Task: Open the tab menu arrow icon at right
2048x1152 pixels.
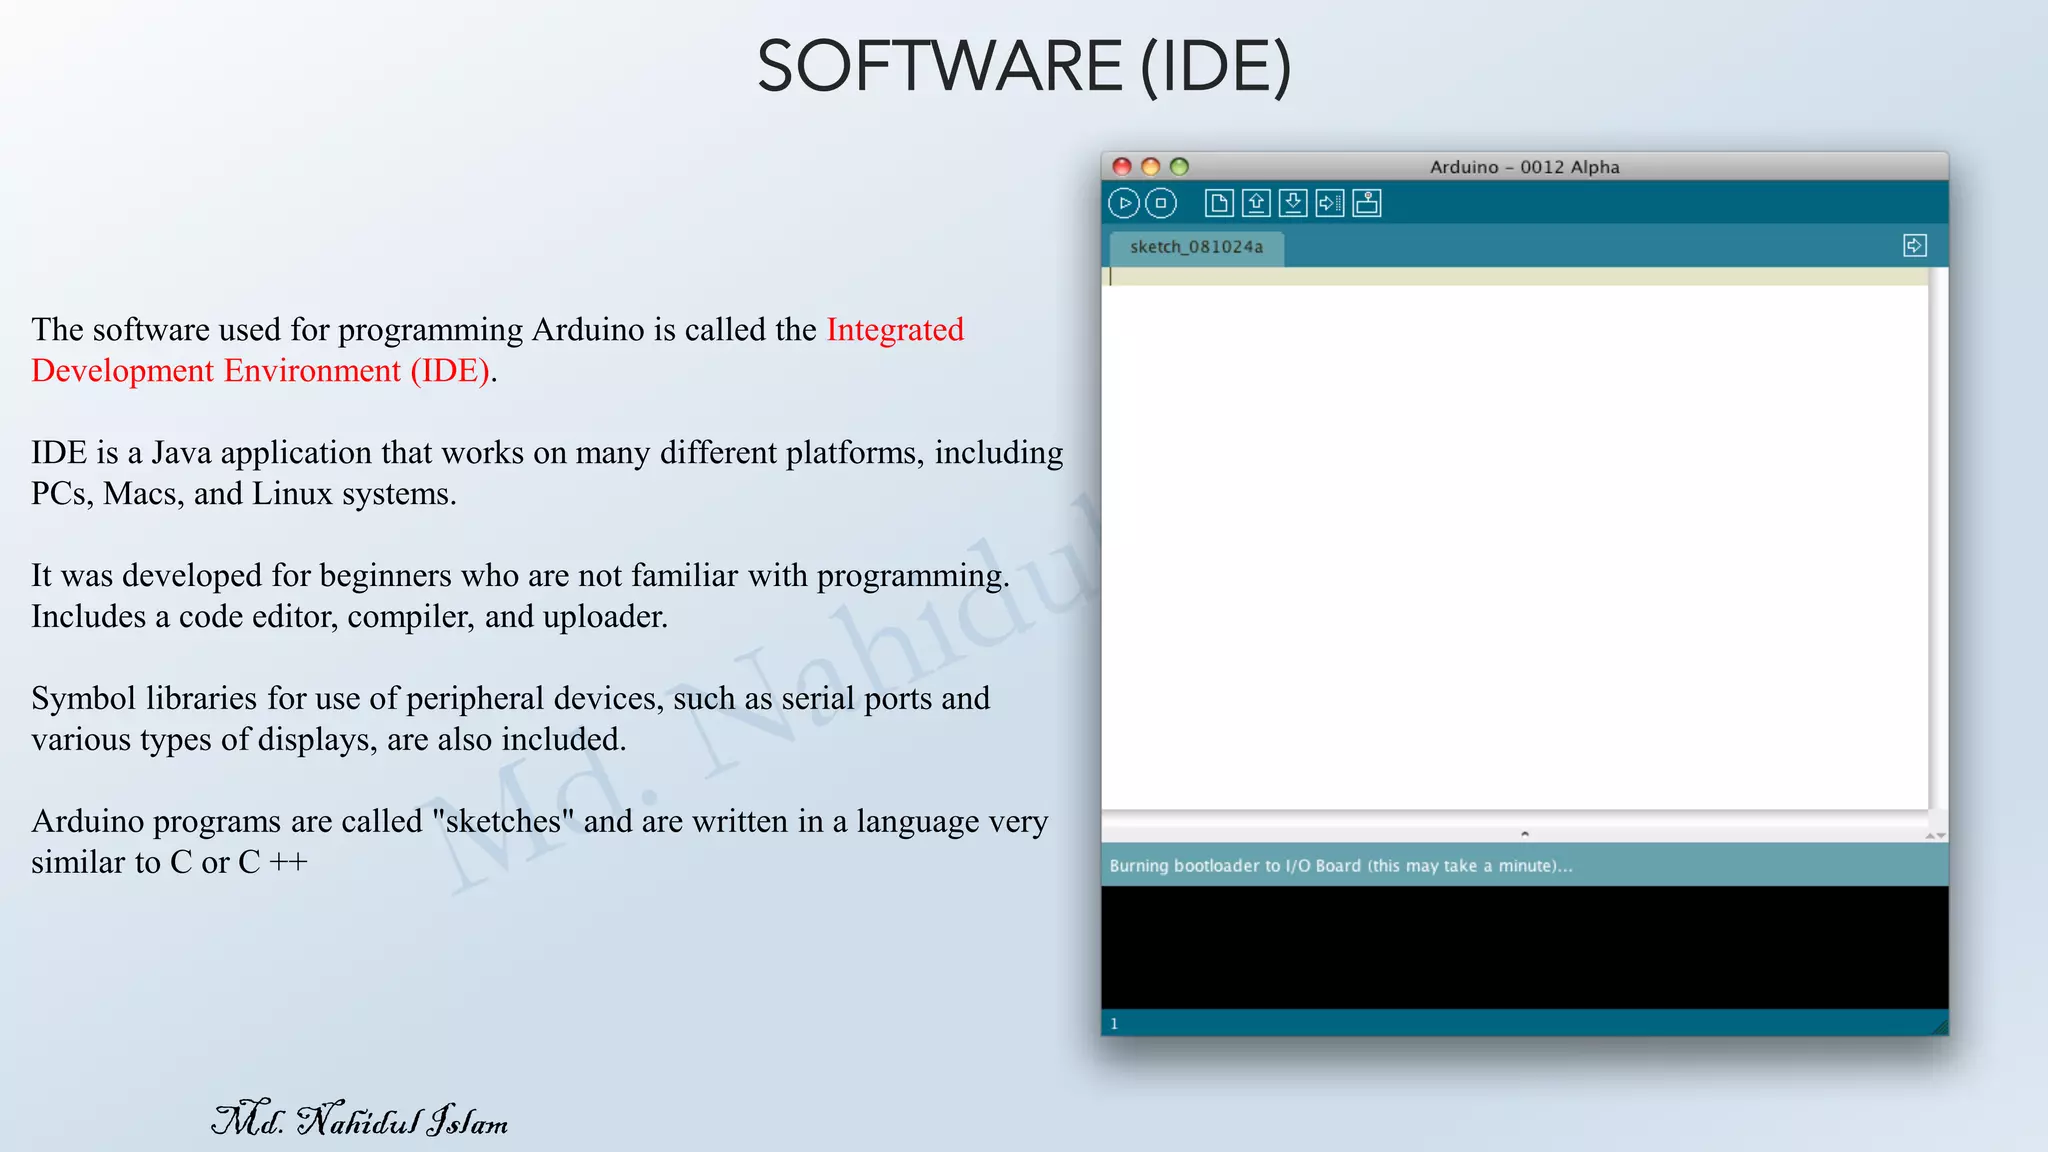Action: click(1915, 245)
